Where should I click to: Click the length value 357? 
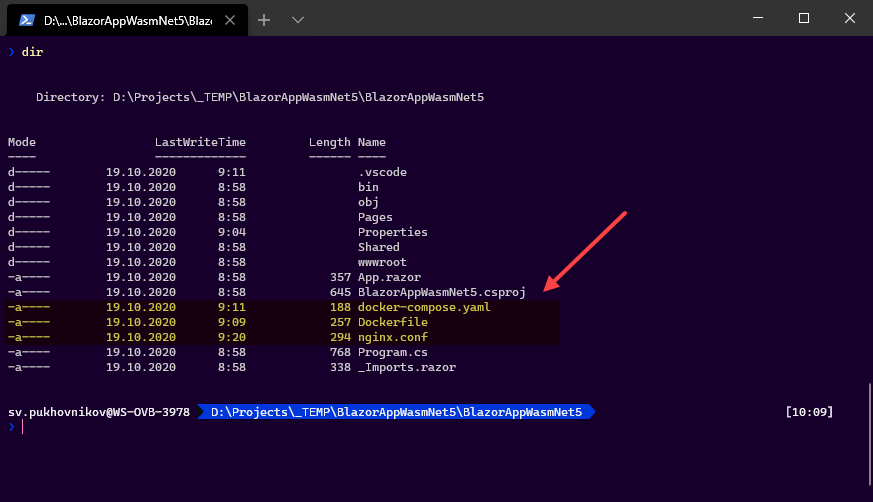340,278
